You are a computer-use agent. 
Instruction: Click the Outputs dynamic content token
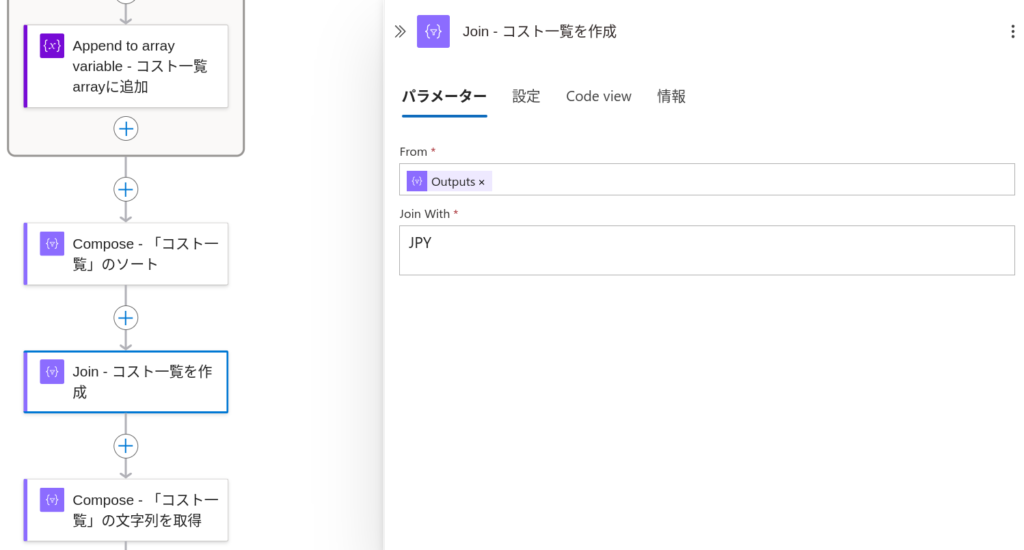coord(449,182)
